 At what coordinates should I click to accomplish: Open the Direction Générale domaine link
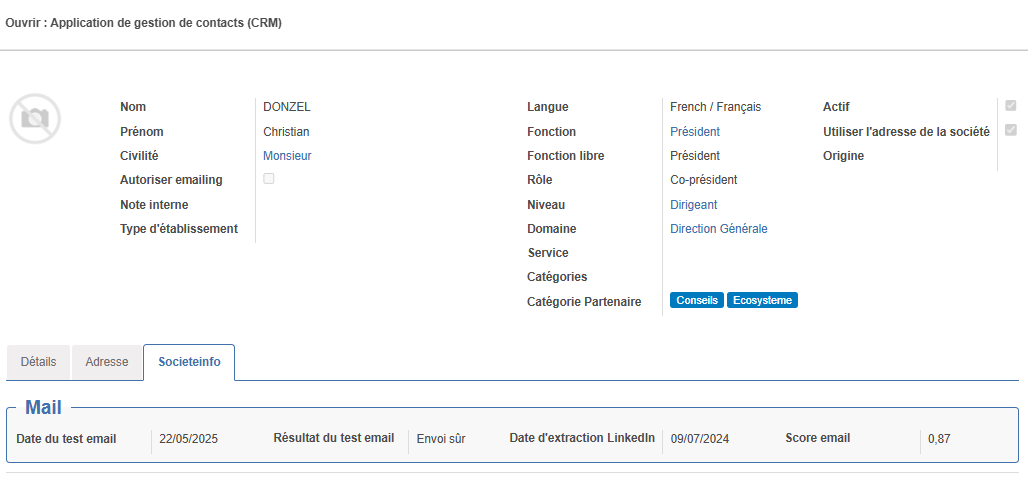(719, 229)
